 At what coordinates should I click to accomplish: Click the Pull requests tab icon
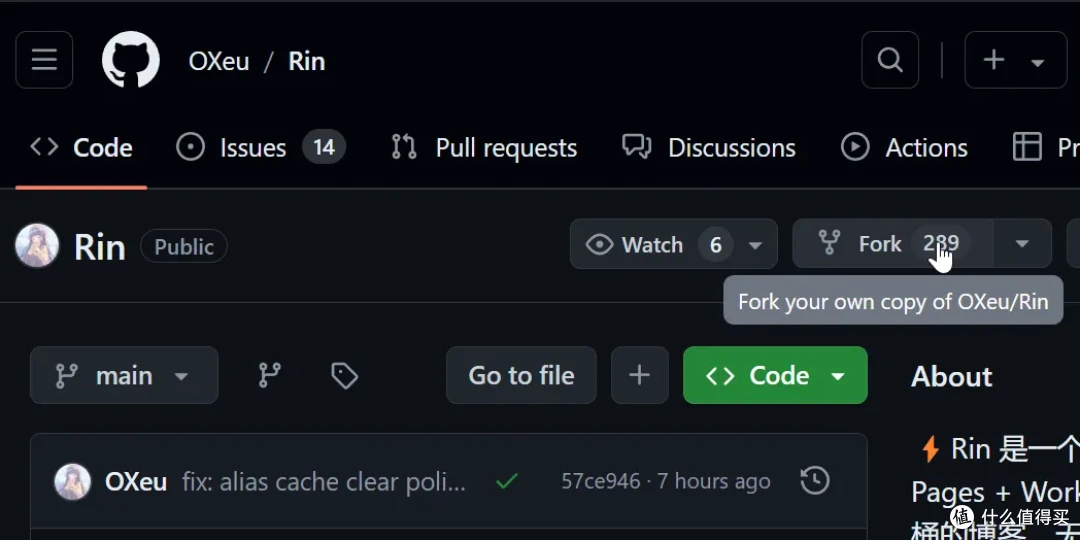(x=404, y=147)
